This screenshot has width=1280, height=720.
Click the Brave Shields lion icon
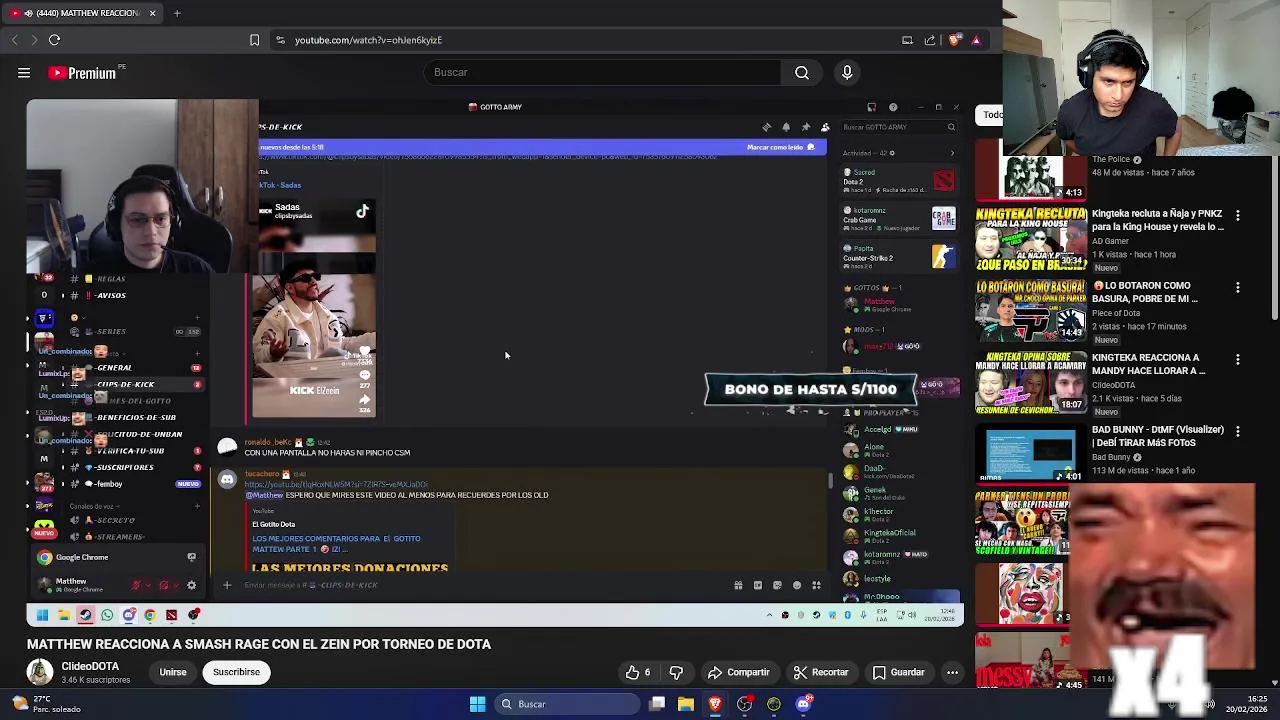click(x=955, y=40)
